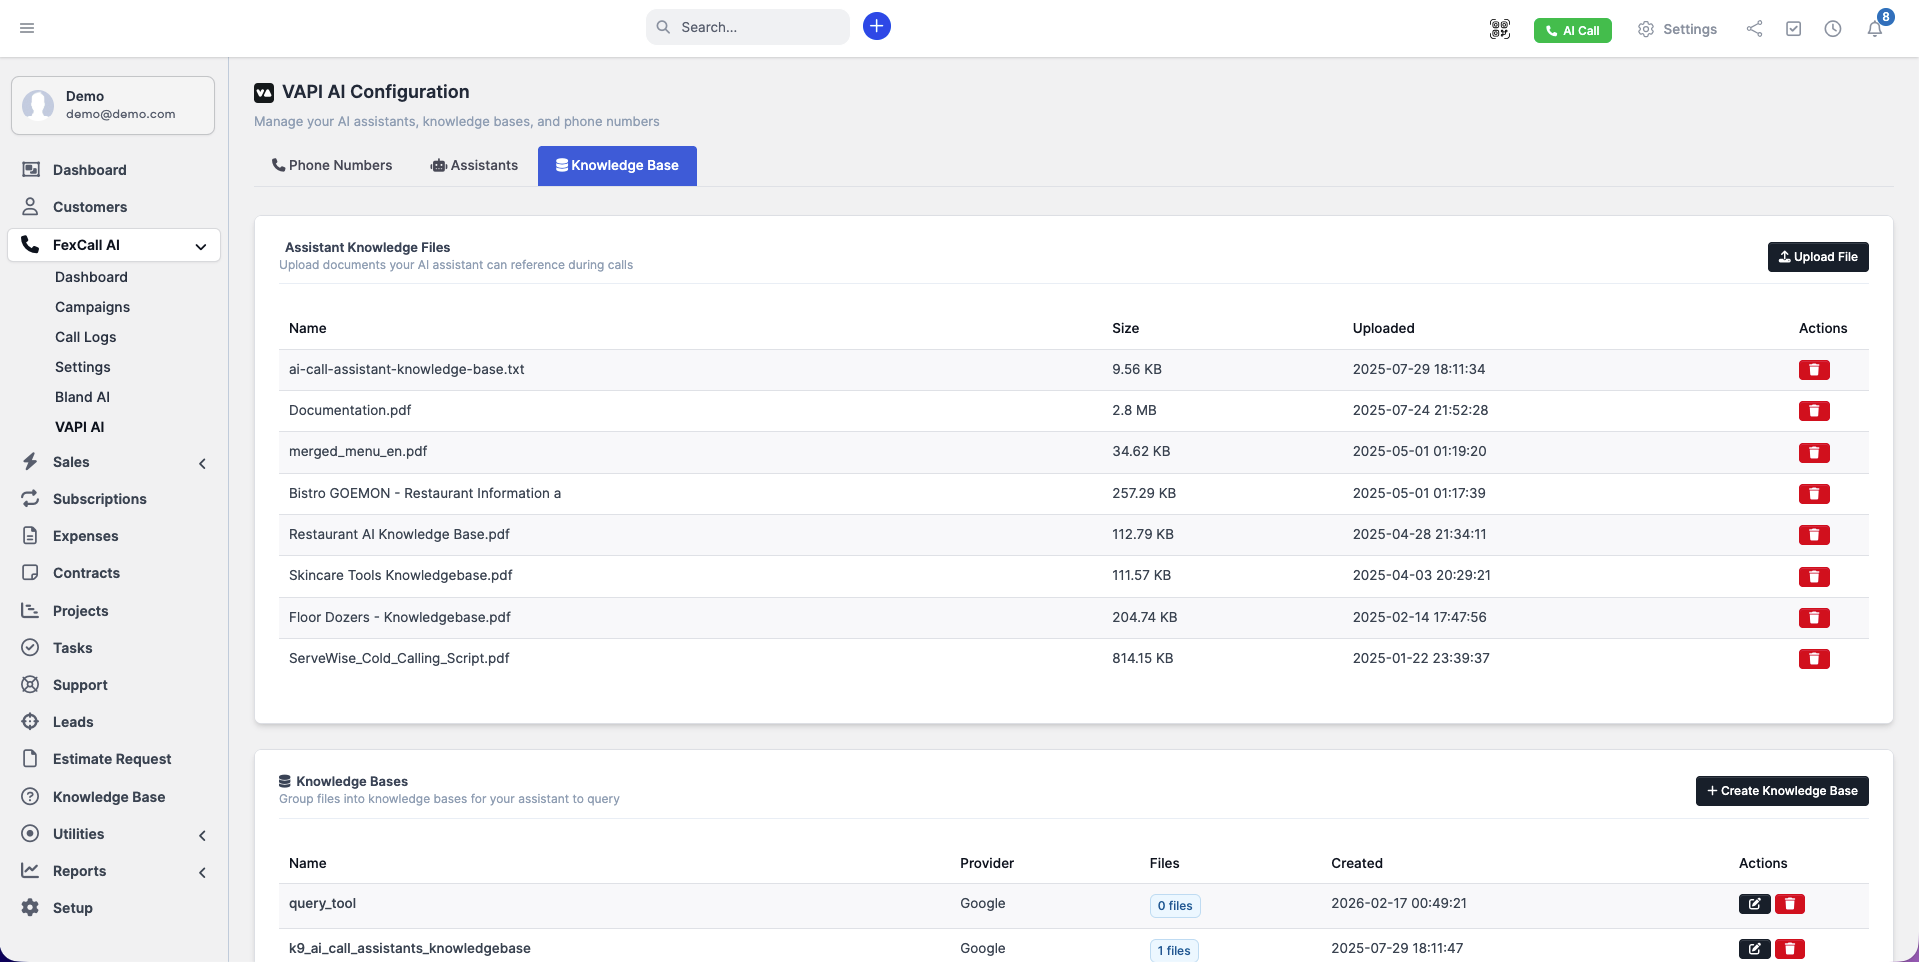Expand the Sales sidebar section
Viewport: 1919px width, 962px height.
coord(202,463)
